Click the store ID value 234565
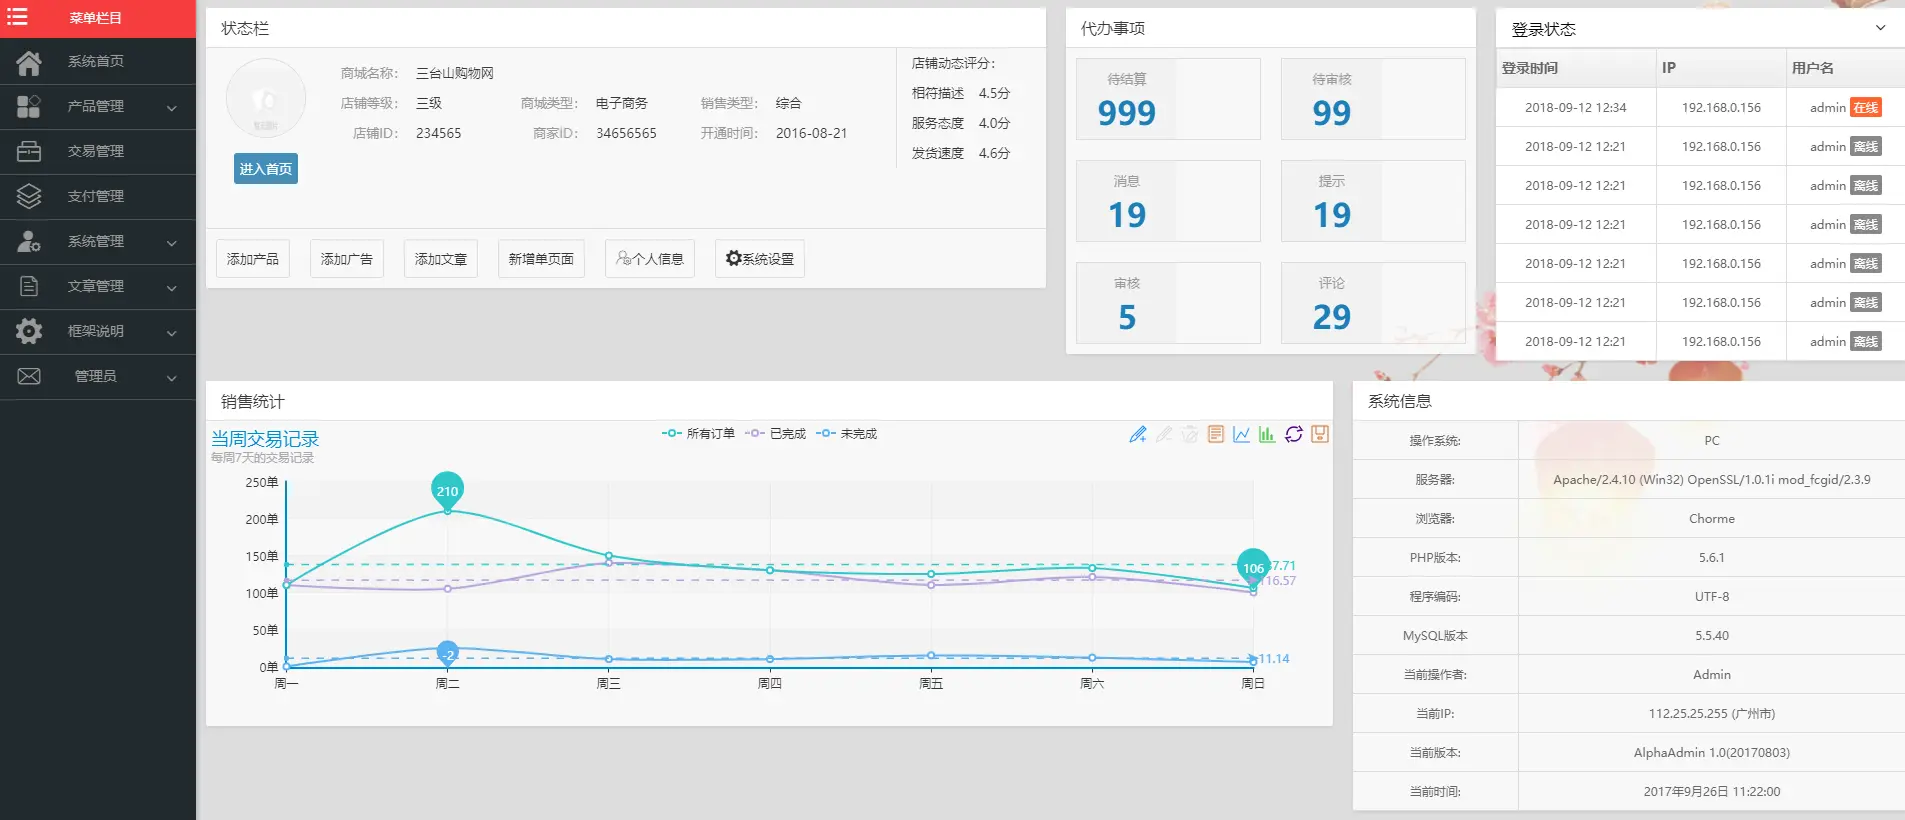1905x820 pixels. pos(439,133)
